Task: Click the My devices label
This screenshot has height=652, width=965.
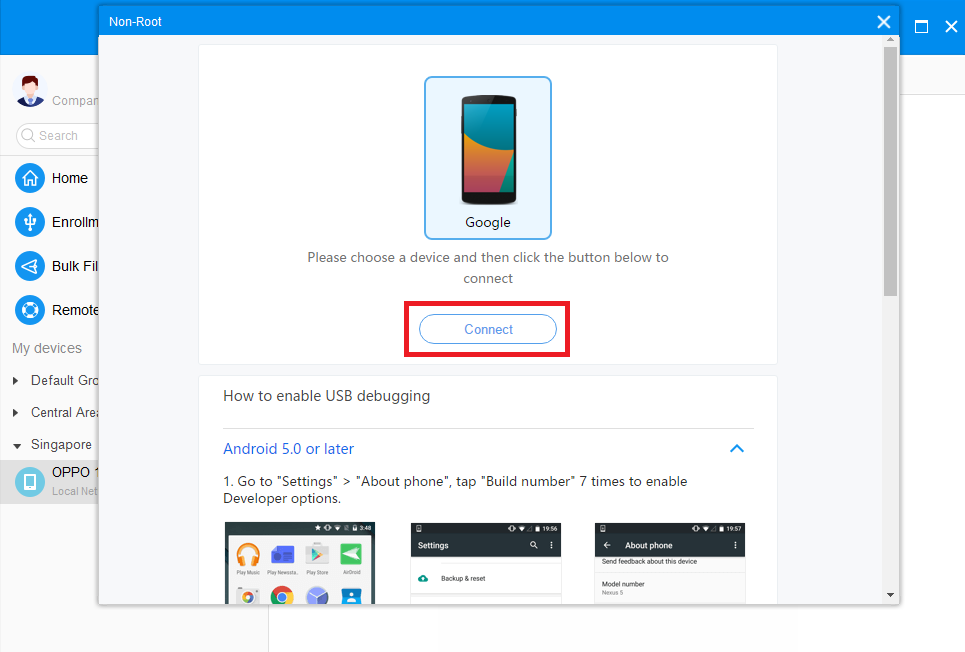Action: [47, 348]
